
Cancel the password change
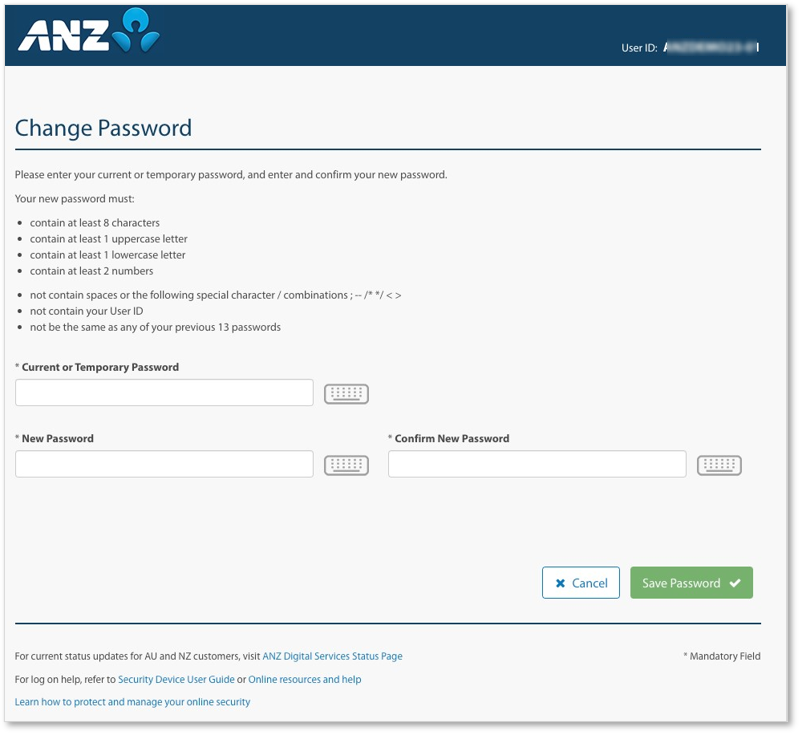[x=580, y=583]
